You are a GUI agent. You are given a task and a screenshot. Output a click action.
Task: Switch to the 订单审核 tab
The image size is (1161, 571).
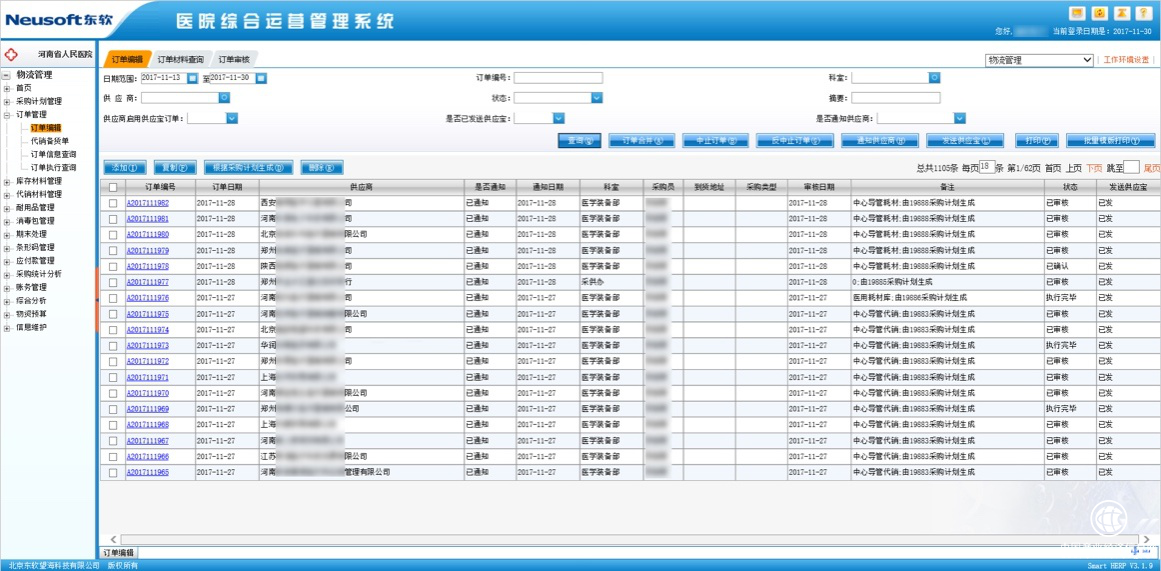click(x=234, y=60)
